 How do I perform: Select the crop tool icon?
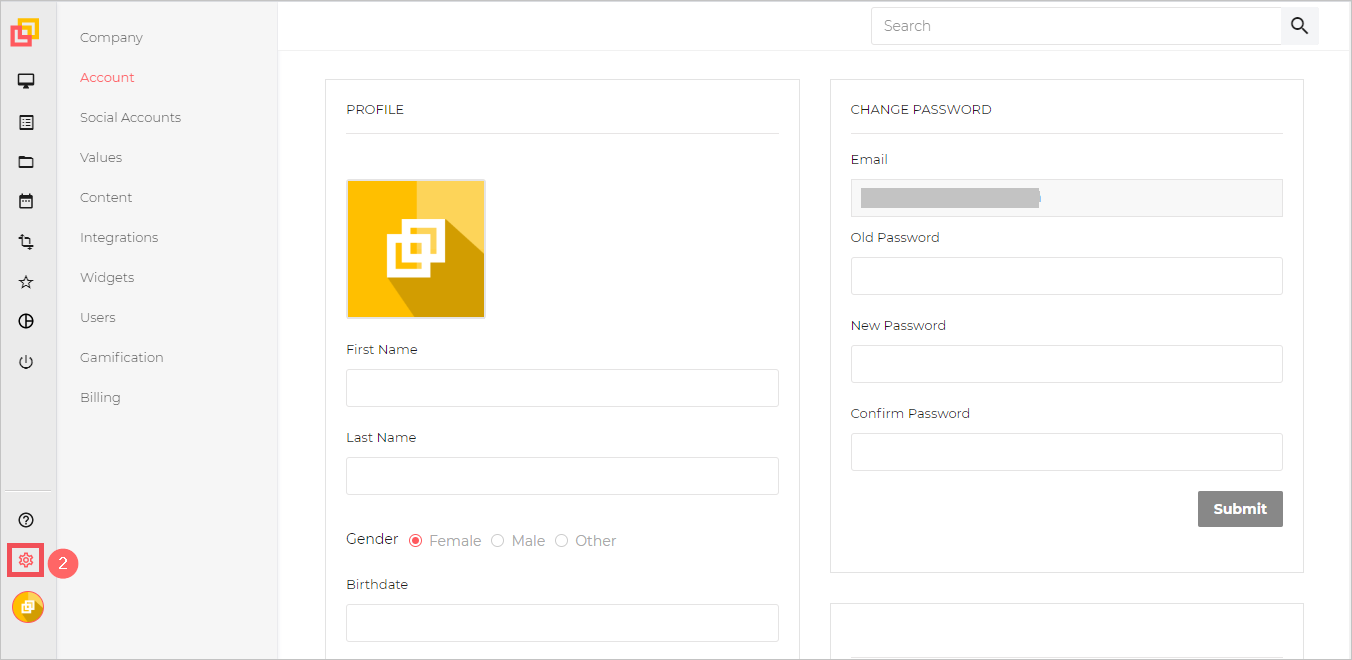pos(26,241)
